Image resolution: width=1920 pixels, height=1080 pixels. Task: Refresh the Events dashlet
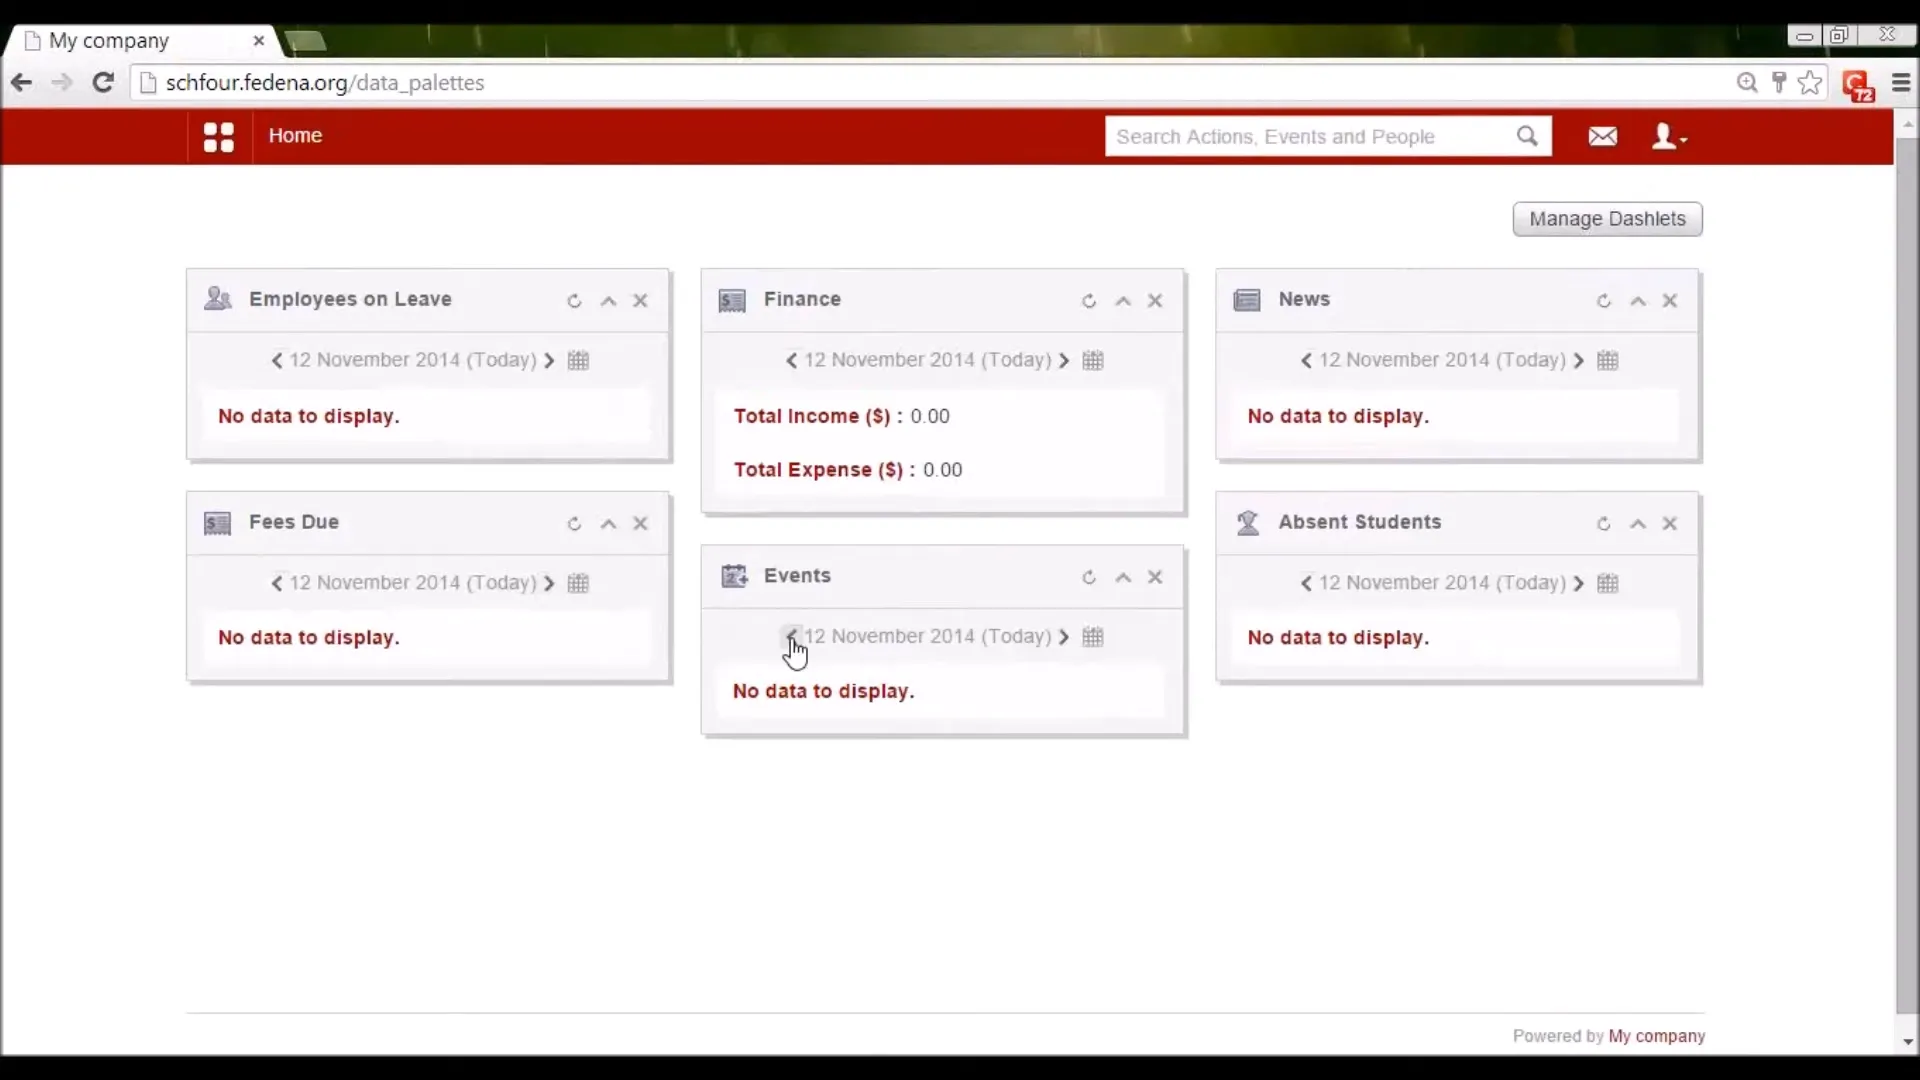click(x=1089, y=577)
